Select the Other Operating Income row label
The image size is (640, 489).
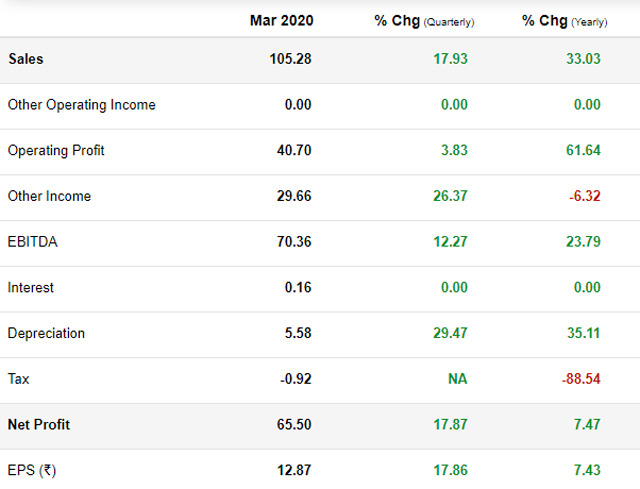(x=81, y=105)
